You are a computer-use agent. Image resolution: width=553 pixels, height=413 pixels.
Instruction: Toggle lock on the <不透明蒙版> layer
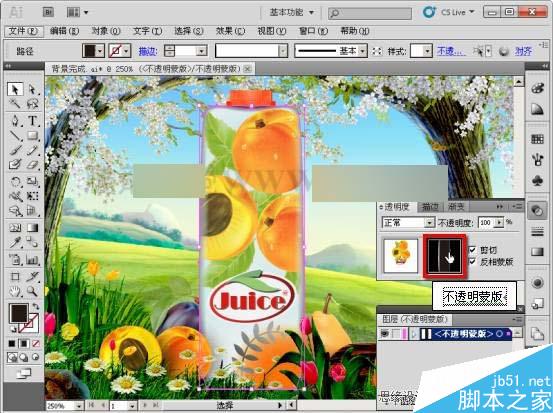click(396, 333)
